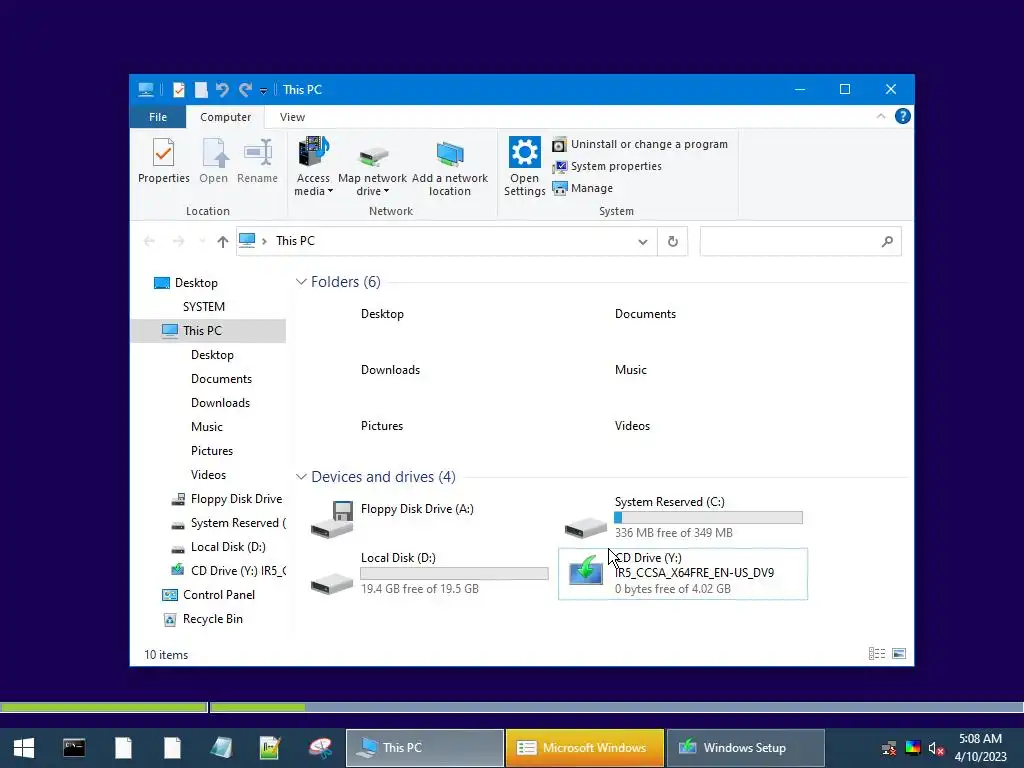Select Floppy Disk Drive in navigation tree
The image size is (1024, 768).
[x=227, y=499]
